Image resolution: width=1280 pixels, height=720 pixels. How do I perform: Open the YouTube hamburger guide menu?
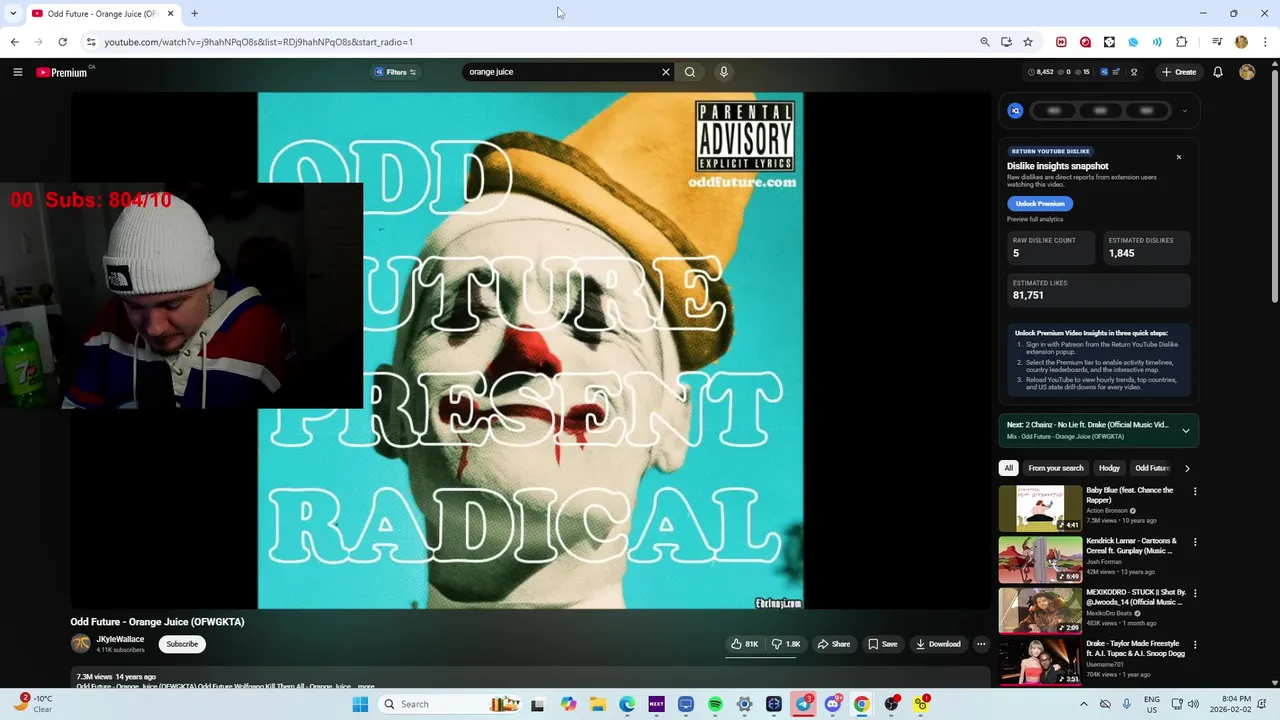[17, 72]
